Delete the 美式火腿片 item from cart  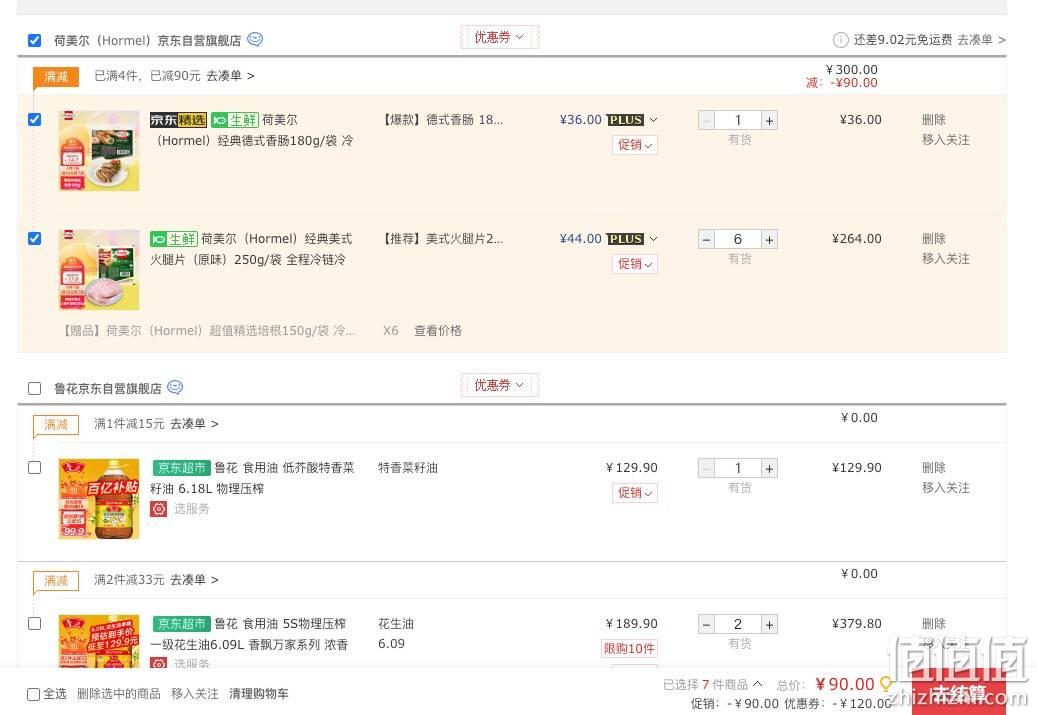pyautogui.click(x=933, y=239)
